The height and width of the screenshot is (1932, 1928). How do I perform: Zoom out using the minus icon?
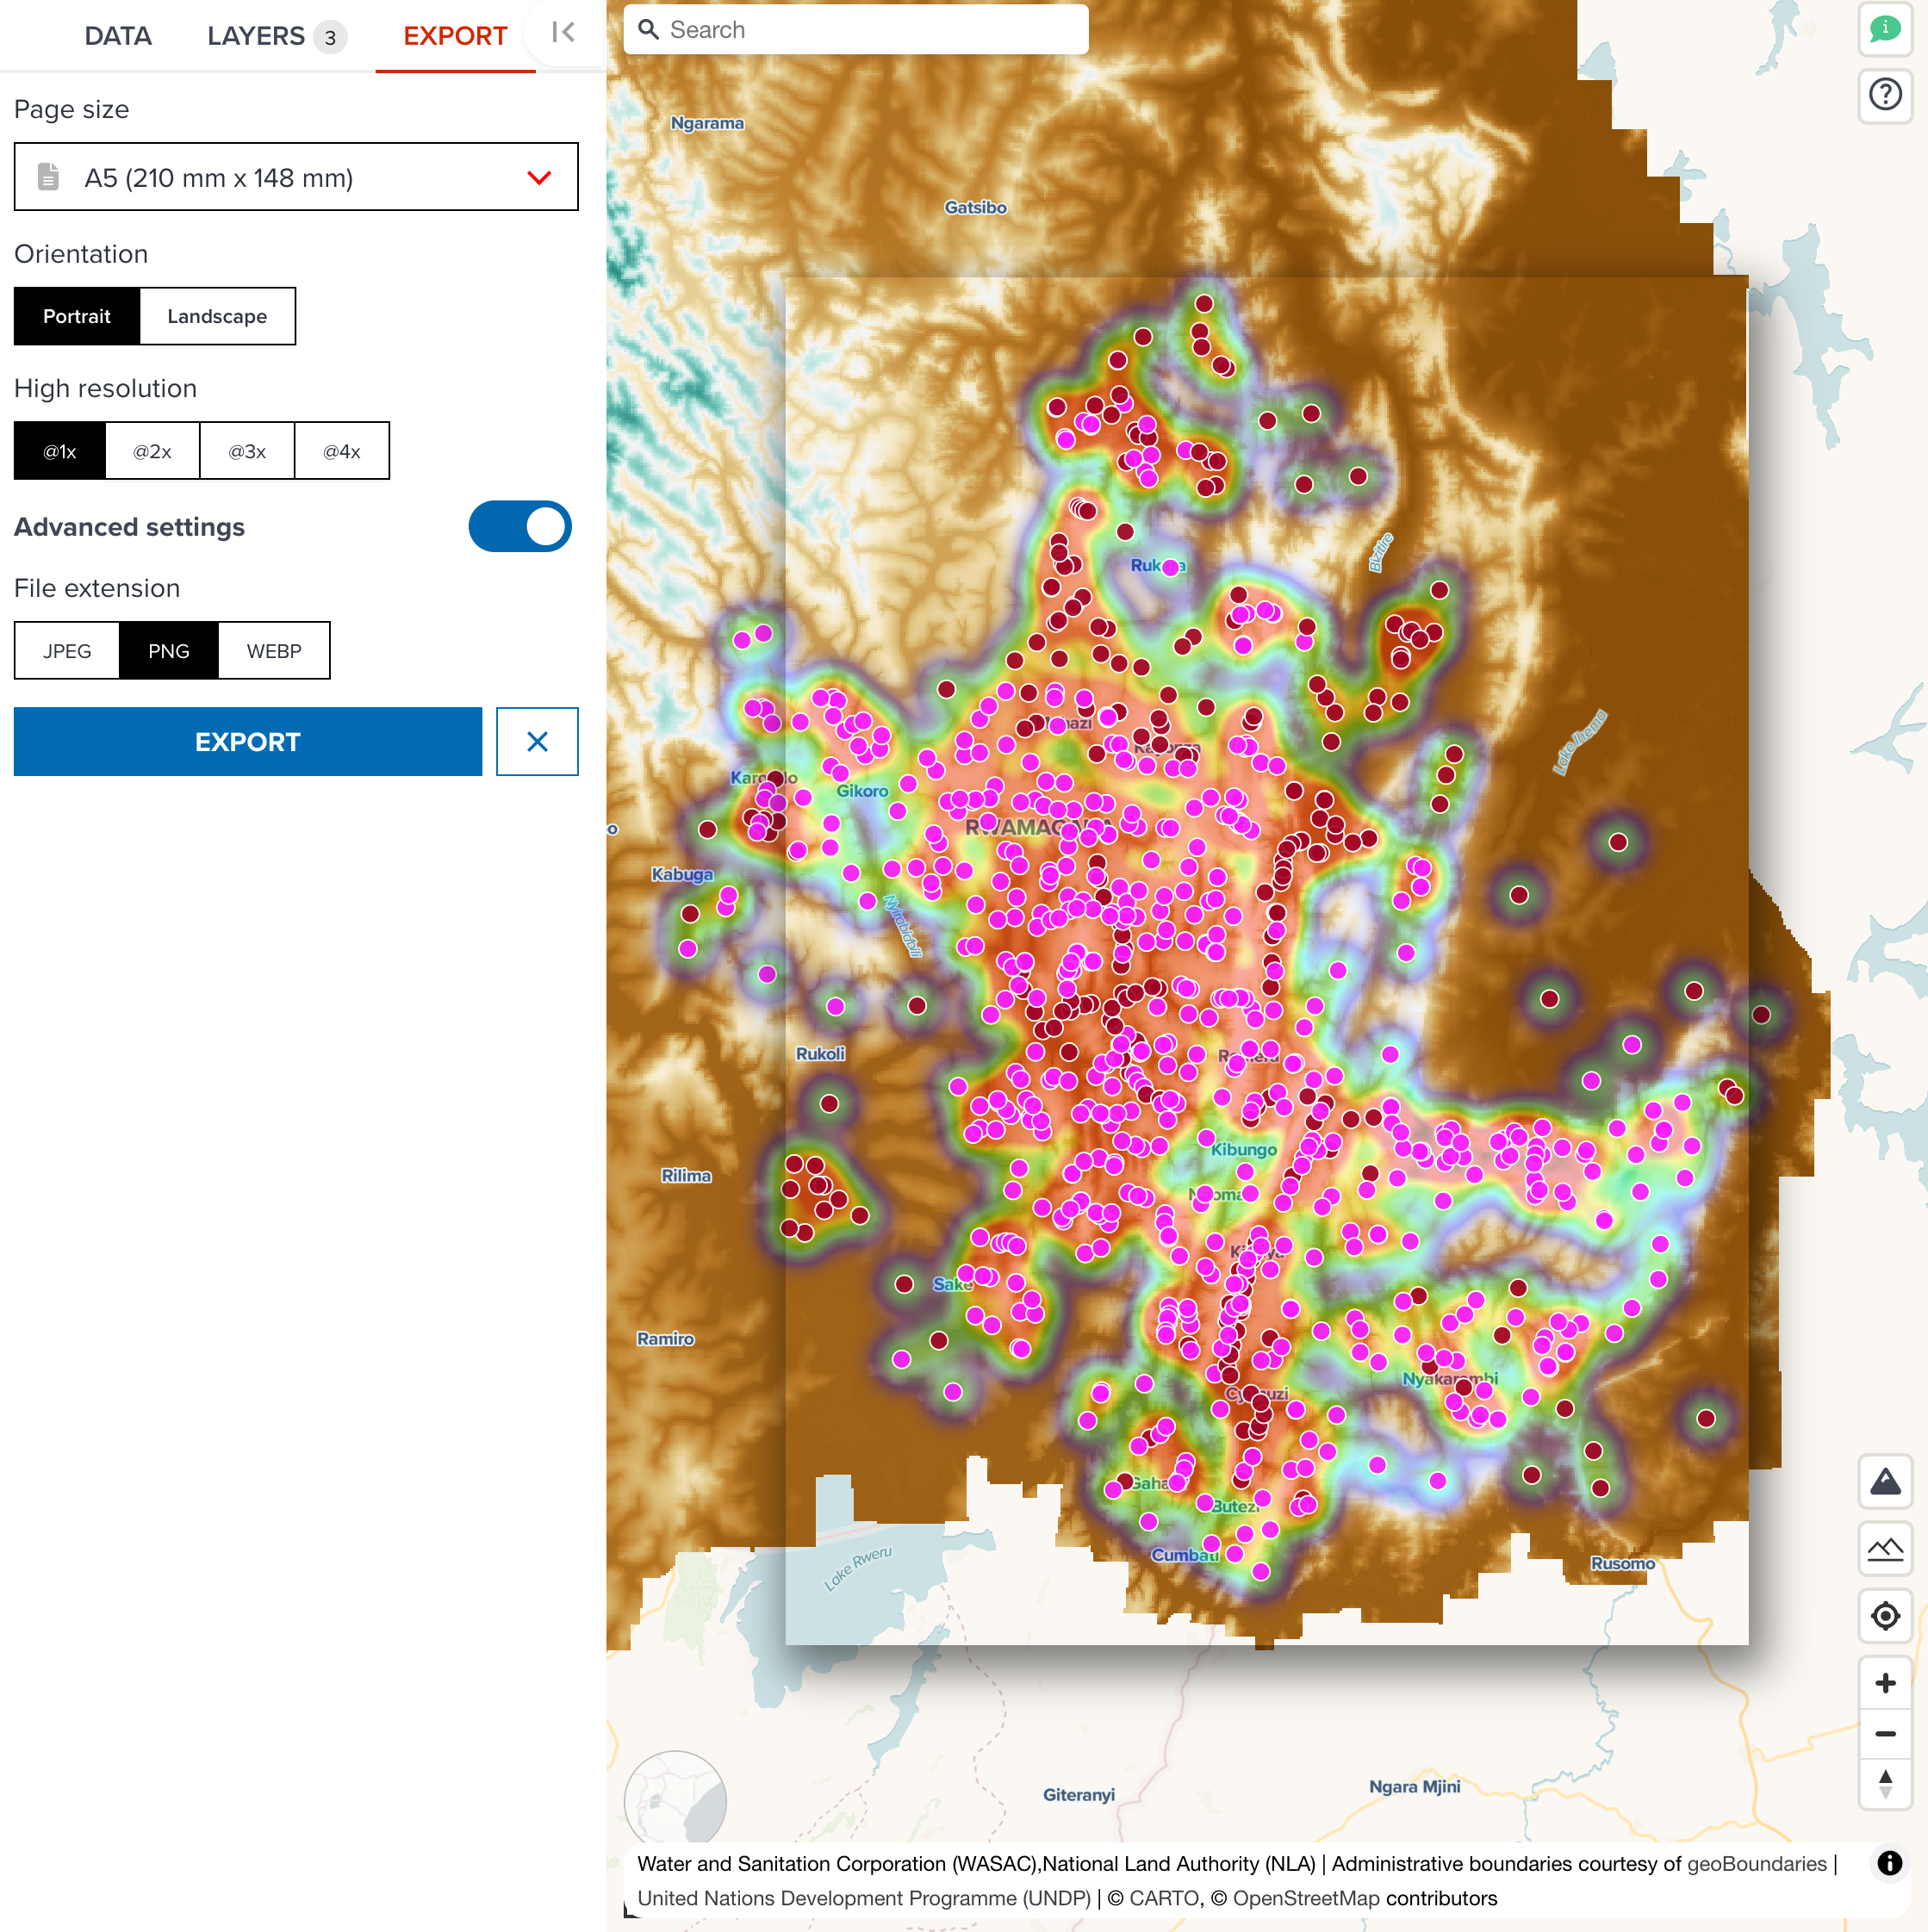pos(1886,1735)
